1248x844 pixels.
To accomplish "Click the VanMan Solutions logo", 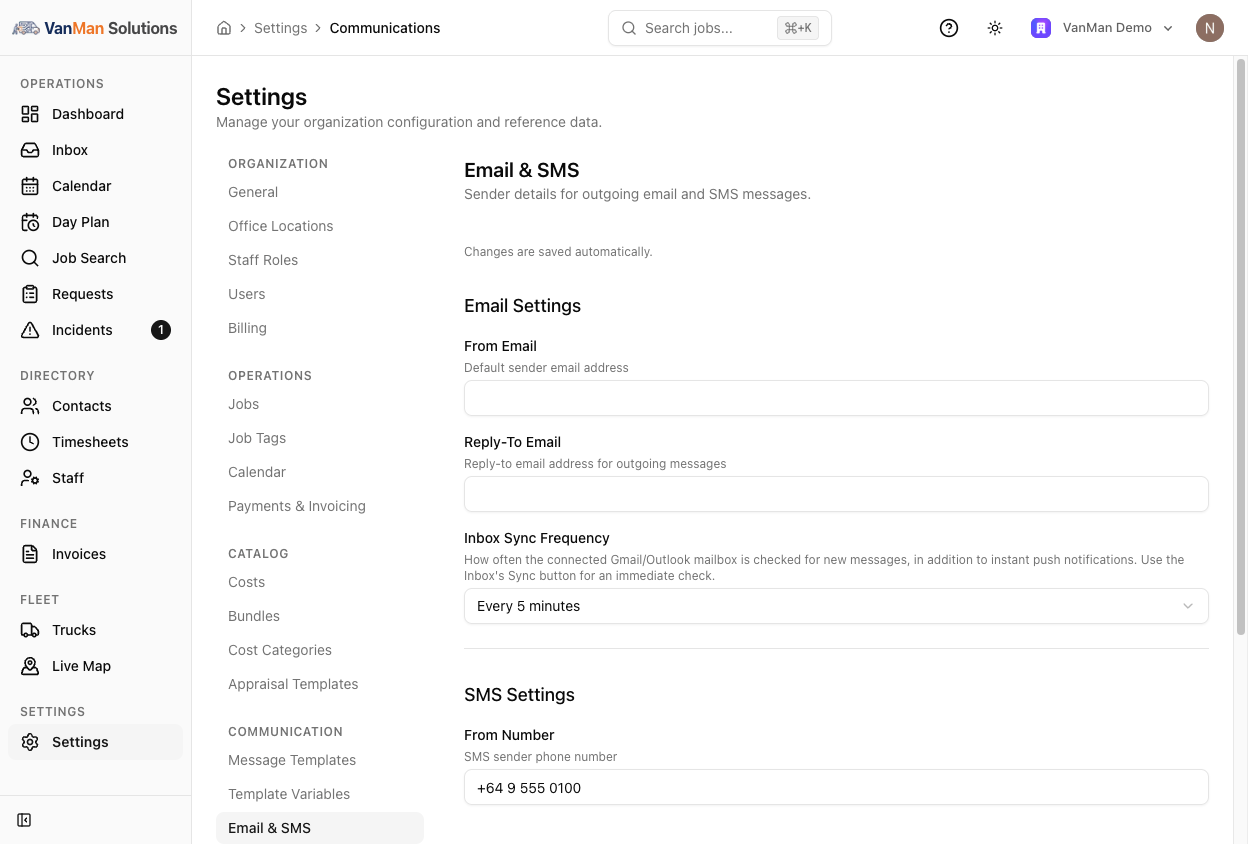I will [x=95, y=28].
